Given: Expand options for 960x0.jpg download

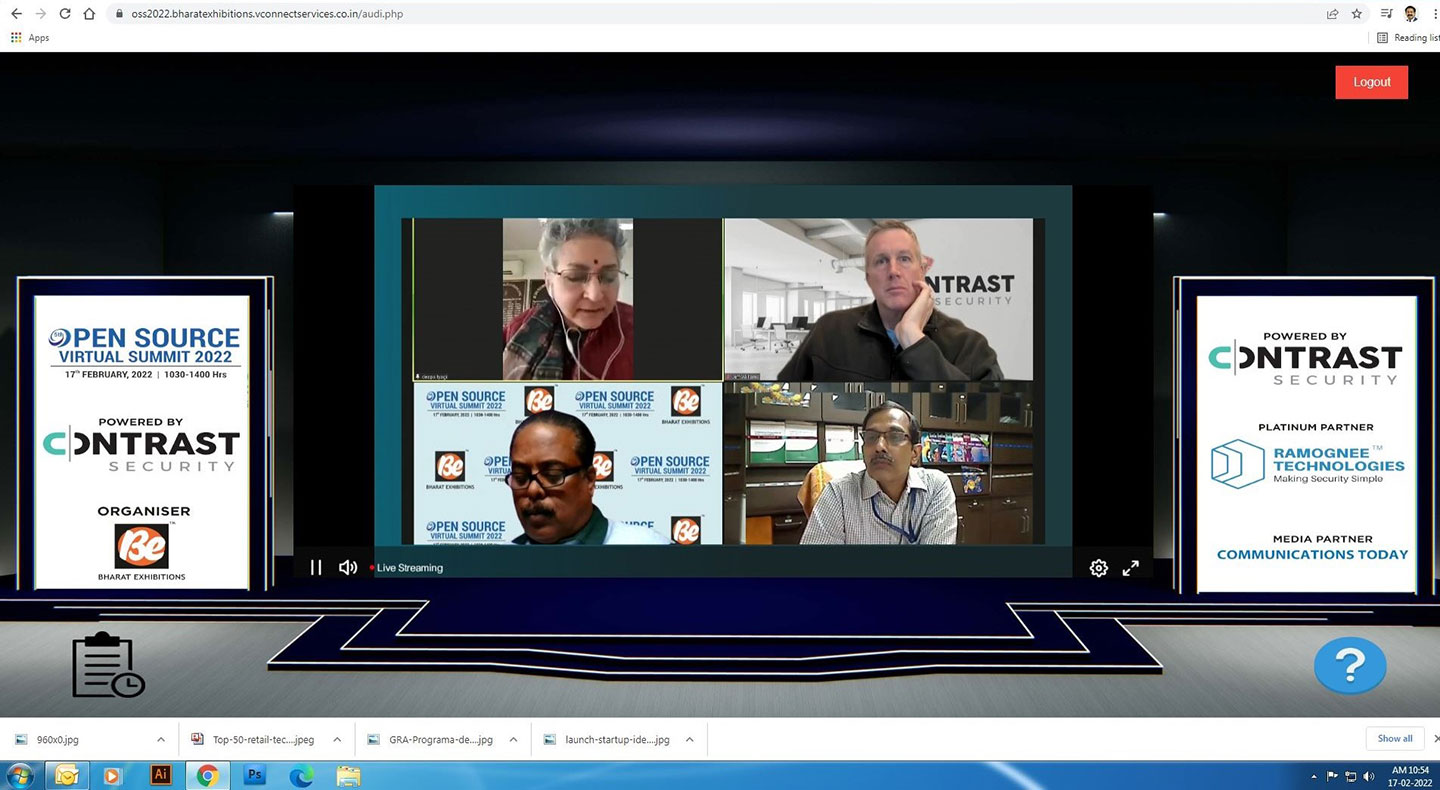Looking at the screenshot, I should [x=161, y=740].
